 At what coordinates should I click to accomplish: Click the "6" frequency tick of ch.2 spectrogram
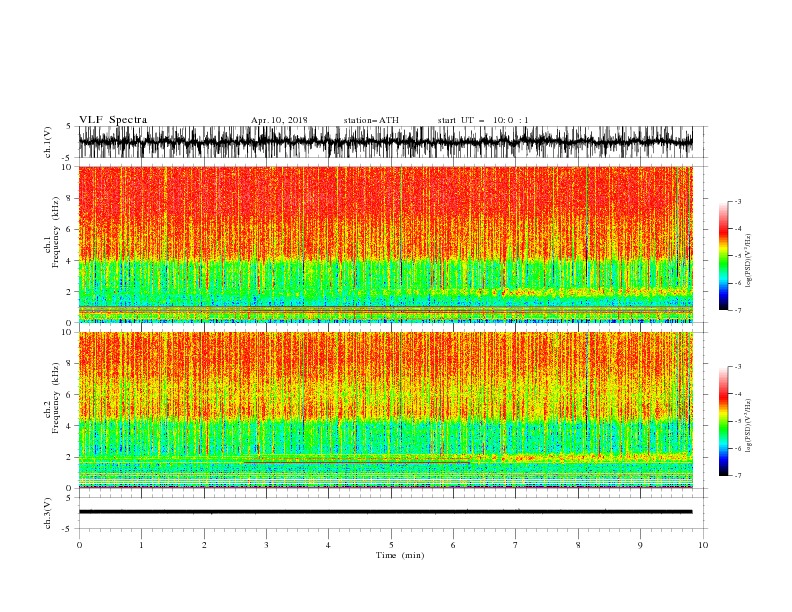pos(70,395)
